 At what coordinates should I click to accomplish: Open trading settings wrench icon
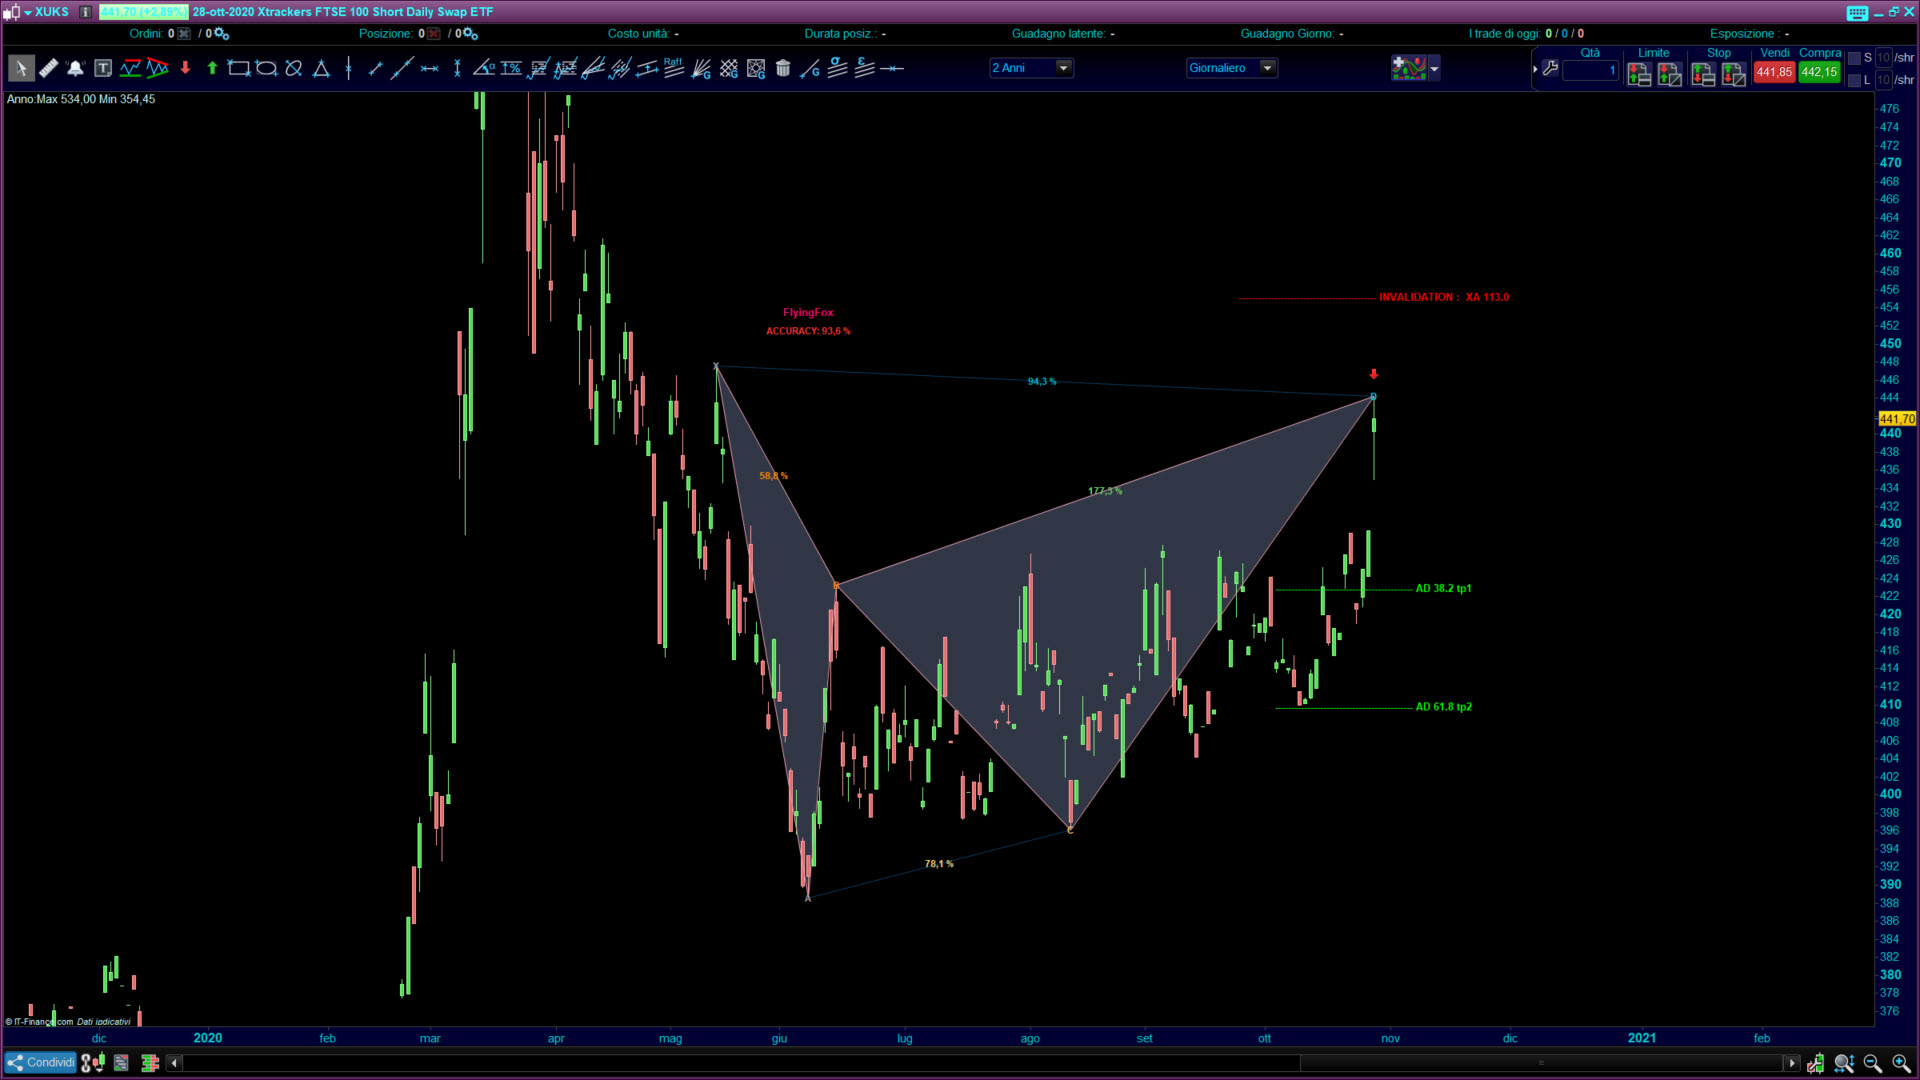click(1550, 69)
